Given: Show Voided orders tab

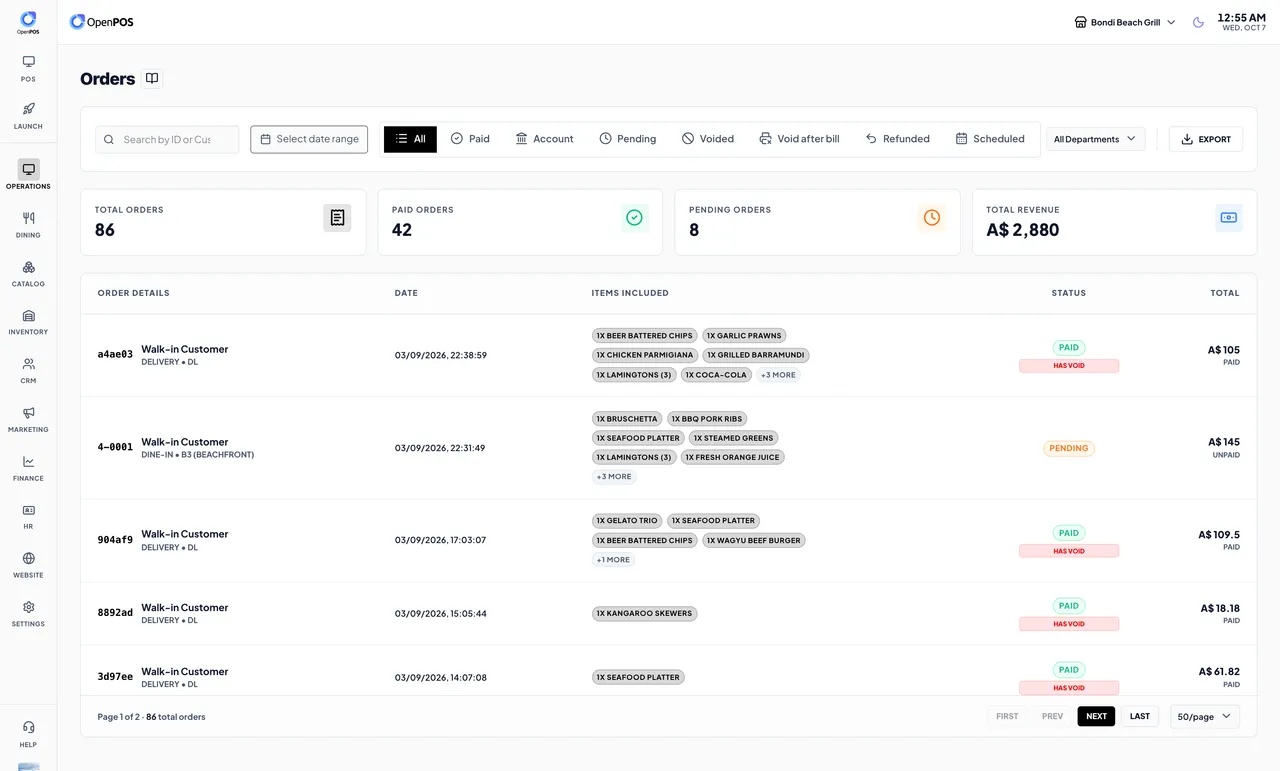Looking at the screenshot, I should point(708,139).
